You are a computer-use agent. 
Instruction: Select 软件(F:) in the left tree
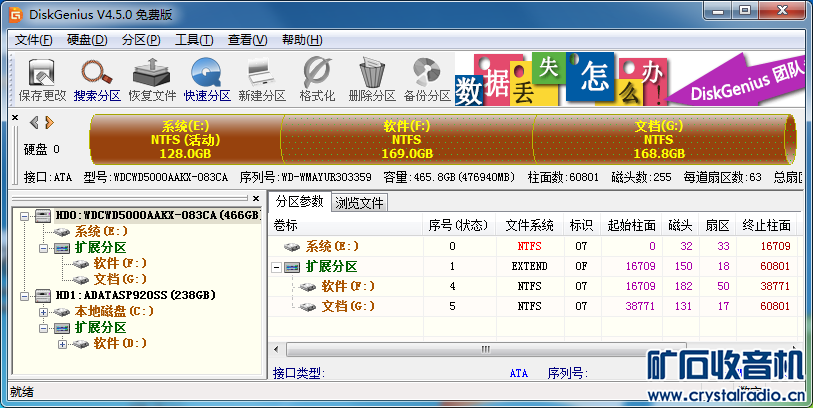pyautogui.click(x=120, y=263)
